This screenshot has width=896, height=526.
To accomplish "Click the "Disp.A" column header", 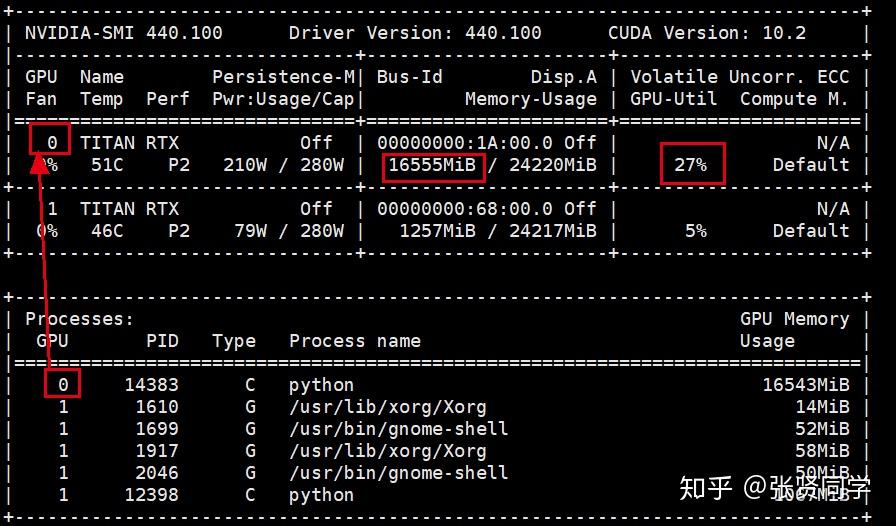I will pos(563,77).
